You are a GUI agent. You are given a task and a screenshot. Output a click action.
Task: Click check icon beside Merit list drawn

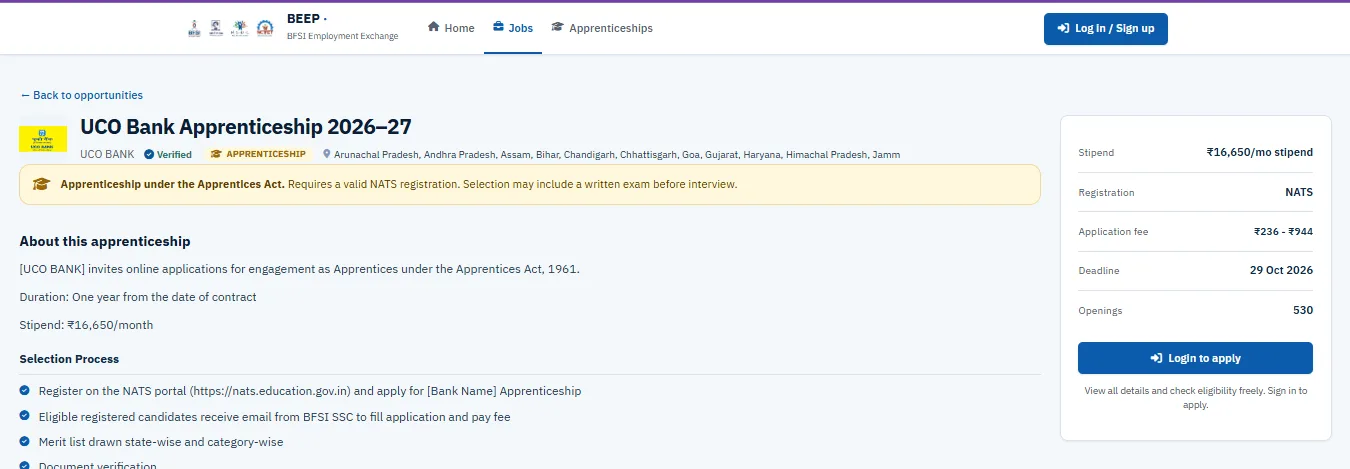25,441
